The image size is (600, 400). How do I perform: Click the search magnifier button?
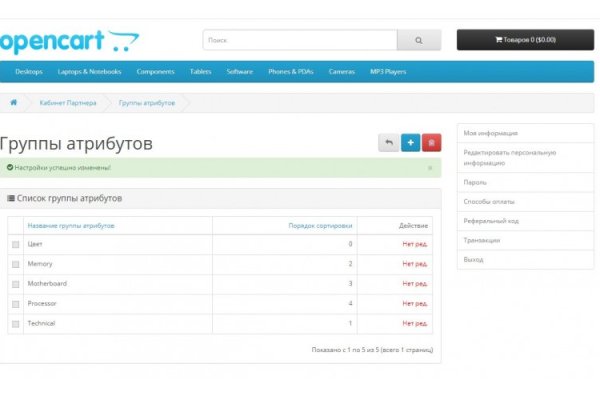(418, 40)
